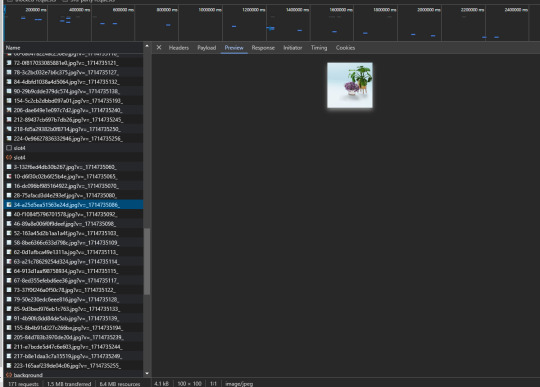Click the '1.5 MB transferred' status entry

click(69, 384)
